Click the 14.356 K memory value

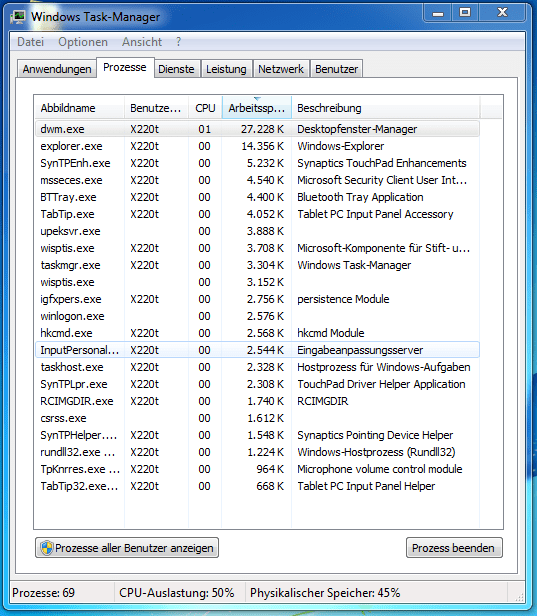(262, 146)
